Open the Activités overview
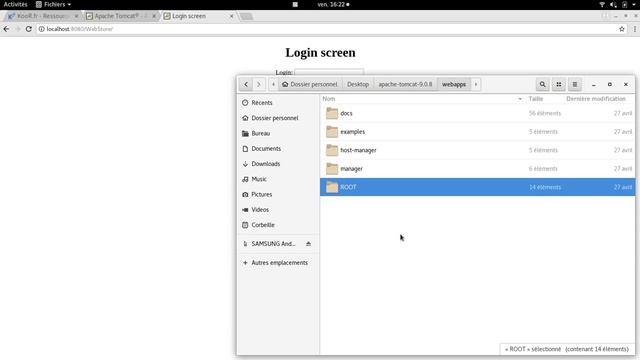Screen dimensions: 640x360 pyautogui.click(x=16, y=4)
